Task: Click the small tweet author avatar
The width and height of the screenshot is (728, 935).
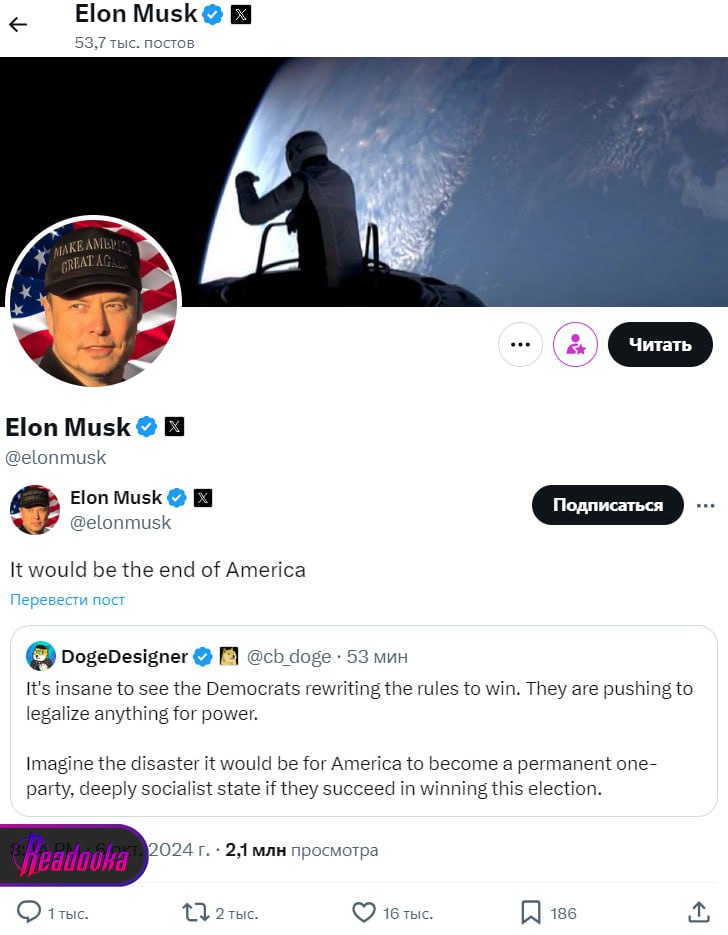Action: [35, 510]
